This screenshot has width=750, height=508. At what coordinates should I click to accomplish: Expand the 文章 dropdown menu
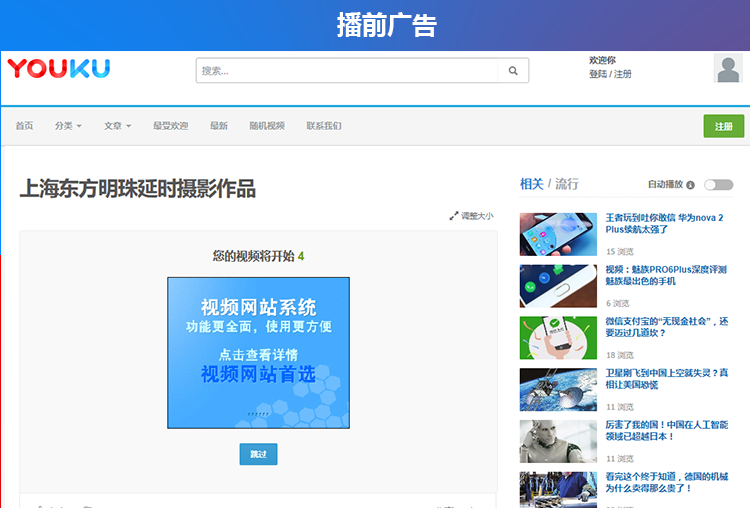[x=117, y=126]
